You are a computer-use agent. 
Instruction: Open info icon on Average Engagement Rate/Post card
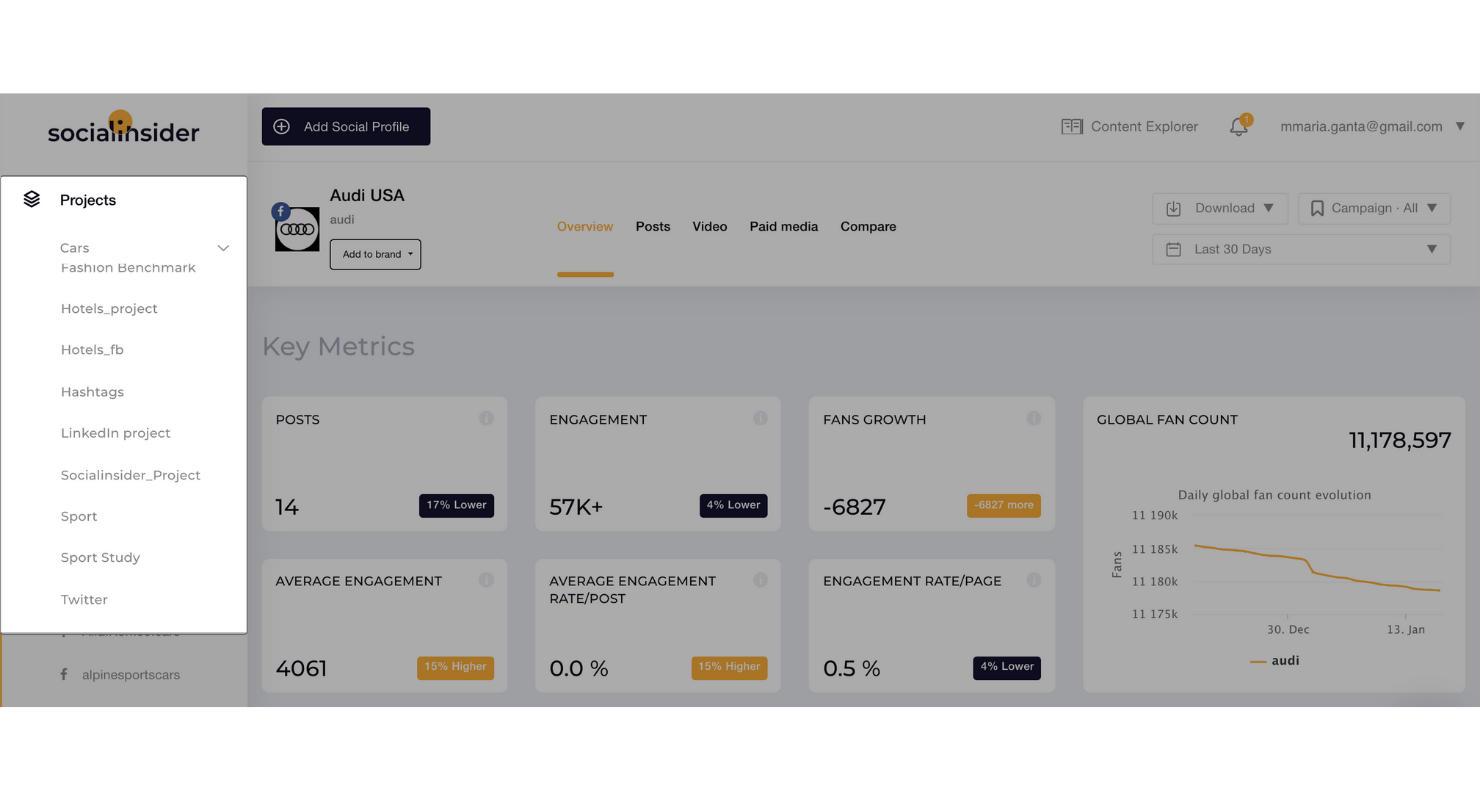click(x=760, y=580)
